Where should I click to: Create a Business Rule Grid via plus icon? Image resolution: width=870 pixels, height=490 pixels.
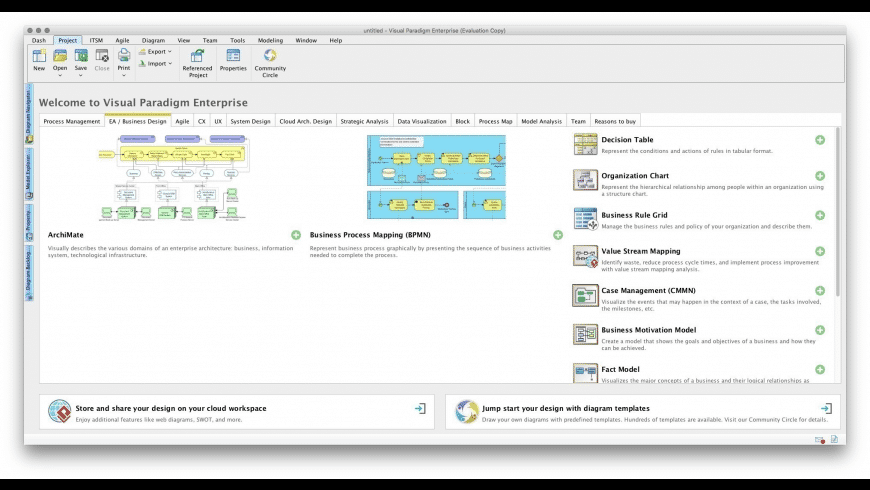point(820,215)
